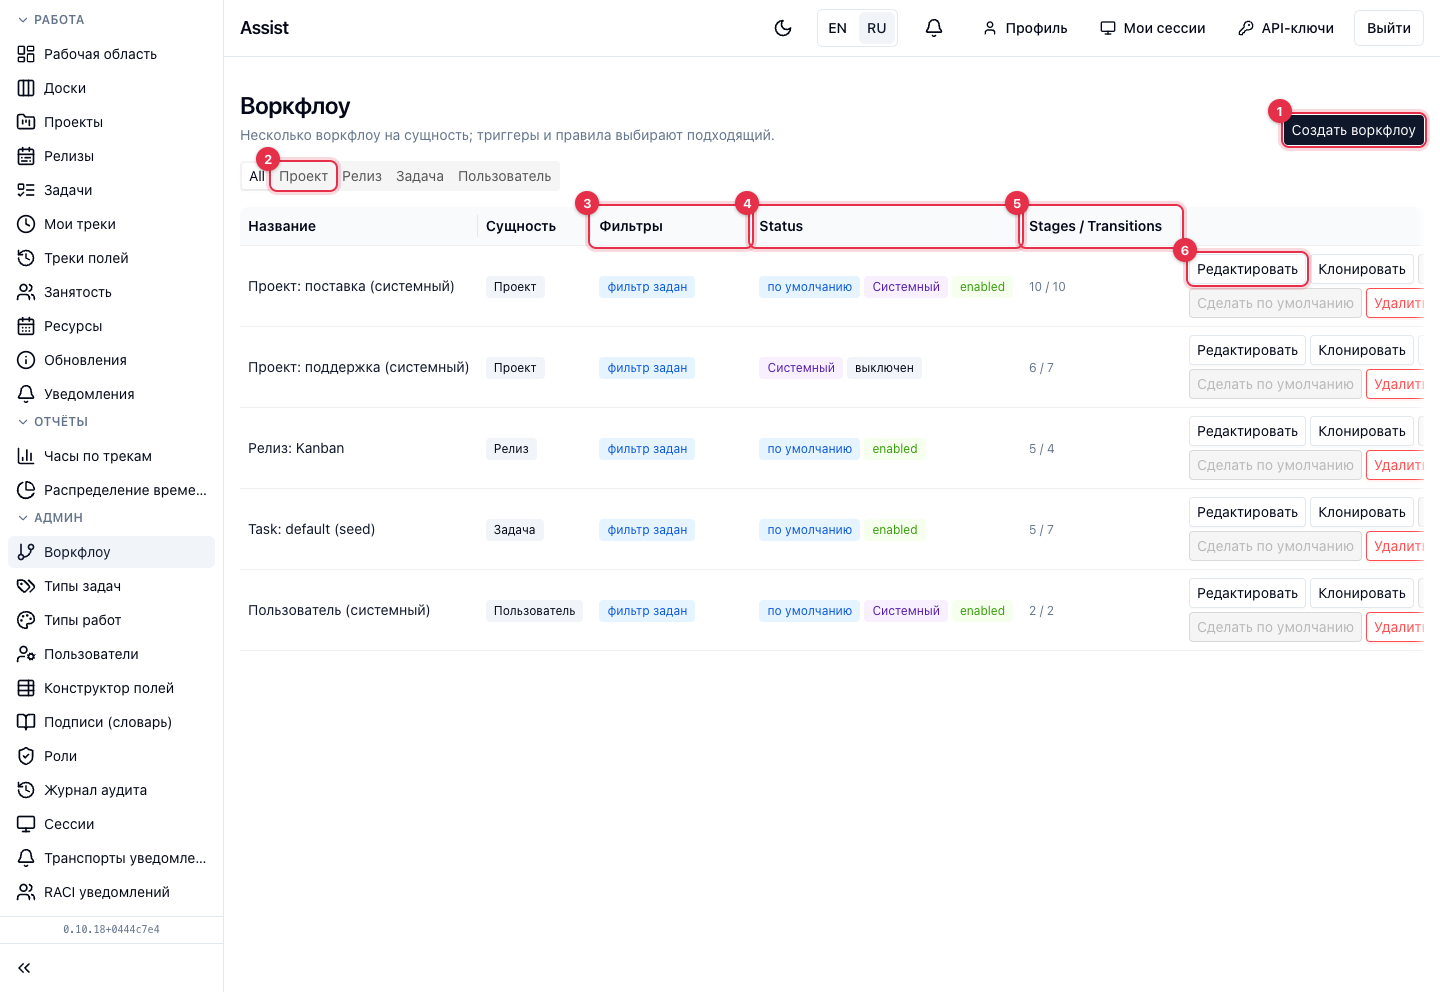Click the Проект: поддержка (системный) name

coord(359,367)
